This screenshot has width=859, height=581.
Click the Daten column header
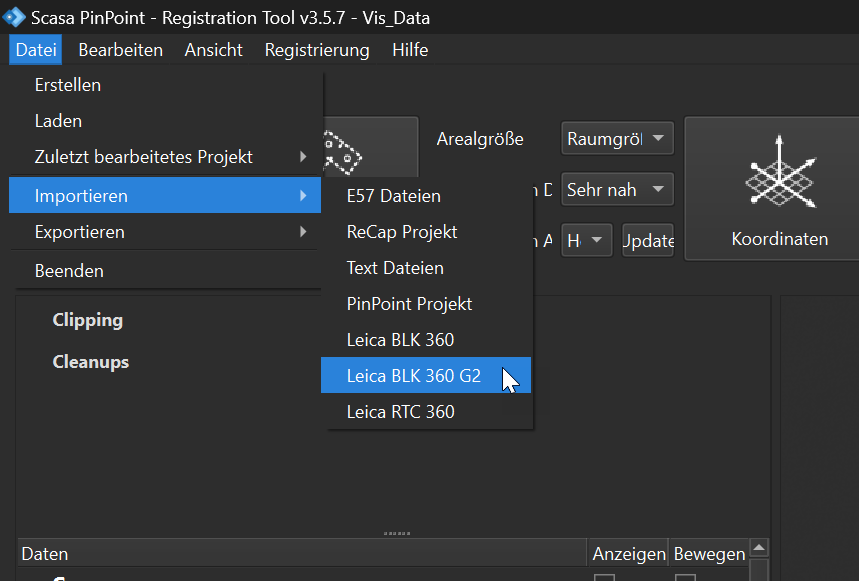point(302,554)
